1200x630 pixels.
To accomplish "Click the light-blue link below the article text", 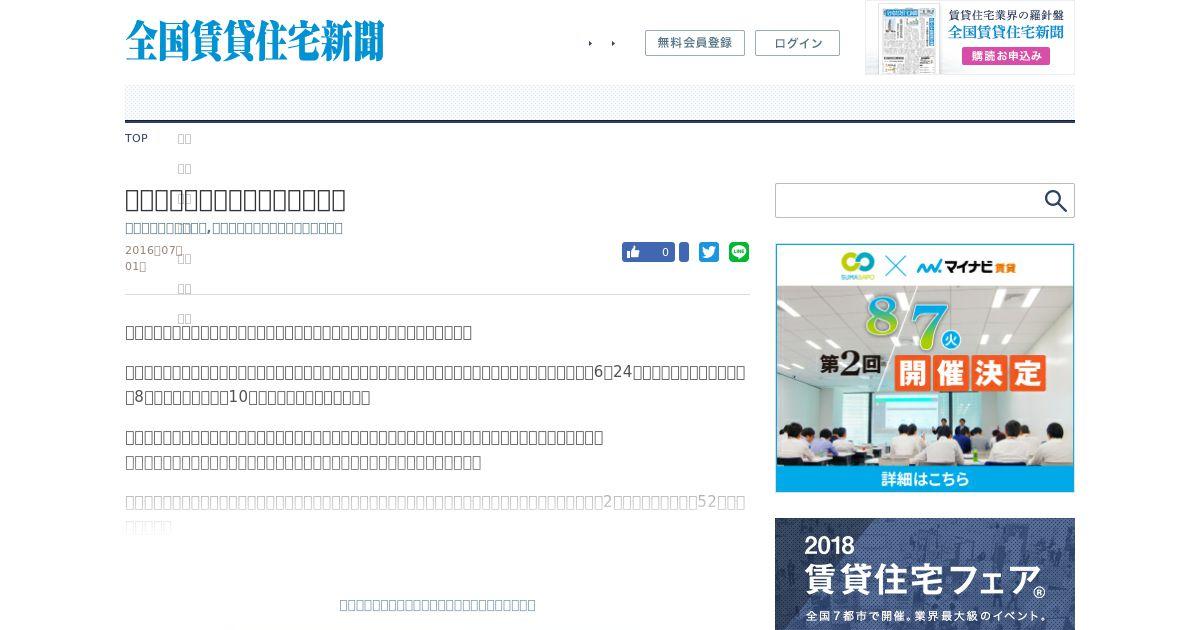I will click(x=437, y=605).
